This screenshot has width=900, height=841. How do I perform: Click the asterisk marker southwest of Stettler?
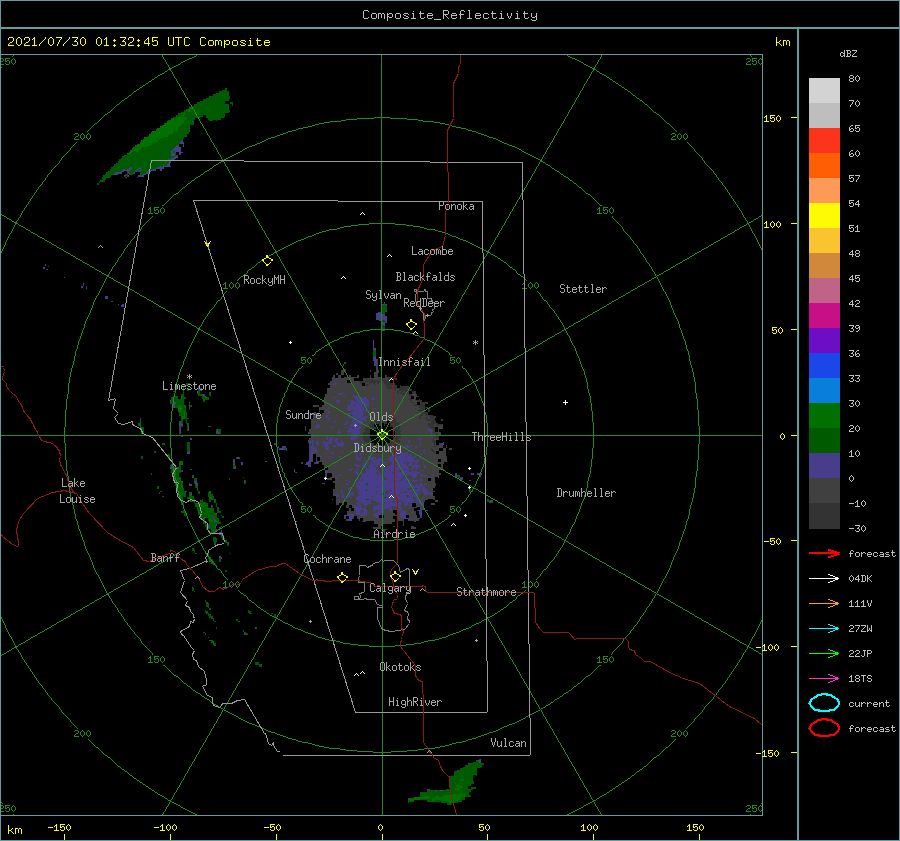click(x=475, y=343)
